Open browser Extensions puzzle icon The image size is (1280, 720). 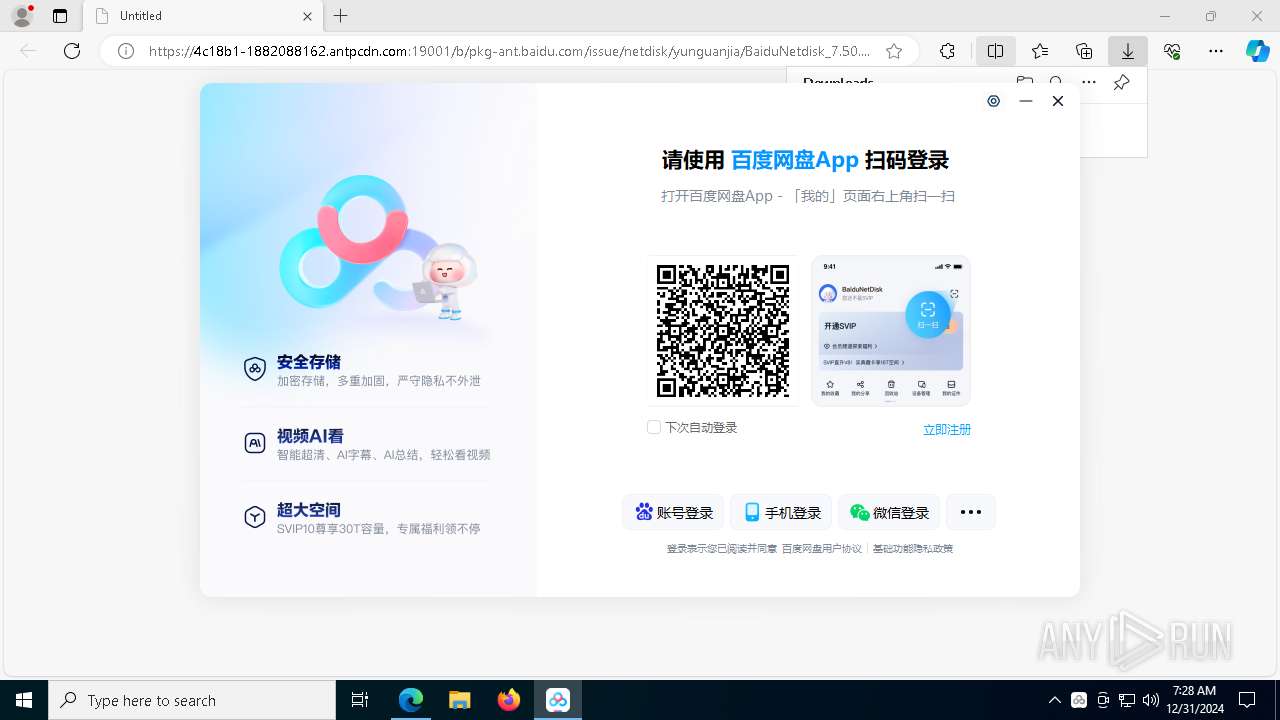(947, 51)
